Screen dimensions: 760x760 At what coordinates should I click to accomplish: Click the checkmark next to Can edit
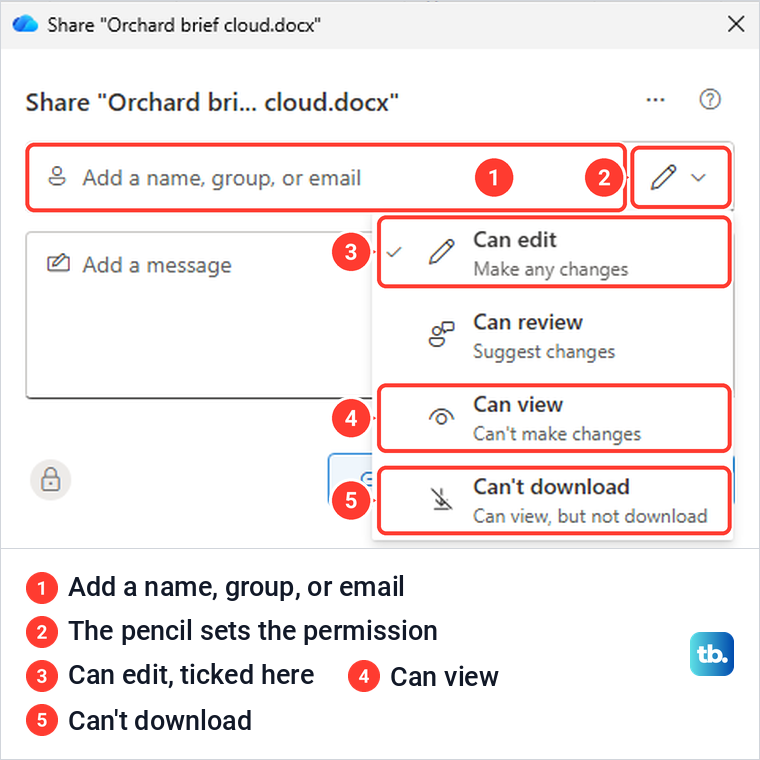coord(394,252)
